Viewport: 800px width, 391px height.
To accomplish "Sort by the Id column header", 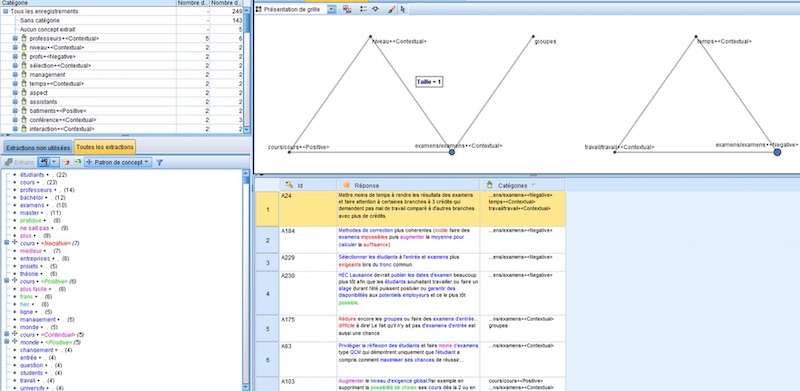I will [x=308, y=185].
